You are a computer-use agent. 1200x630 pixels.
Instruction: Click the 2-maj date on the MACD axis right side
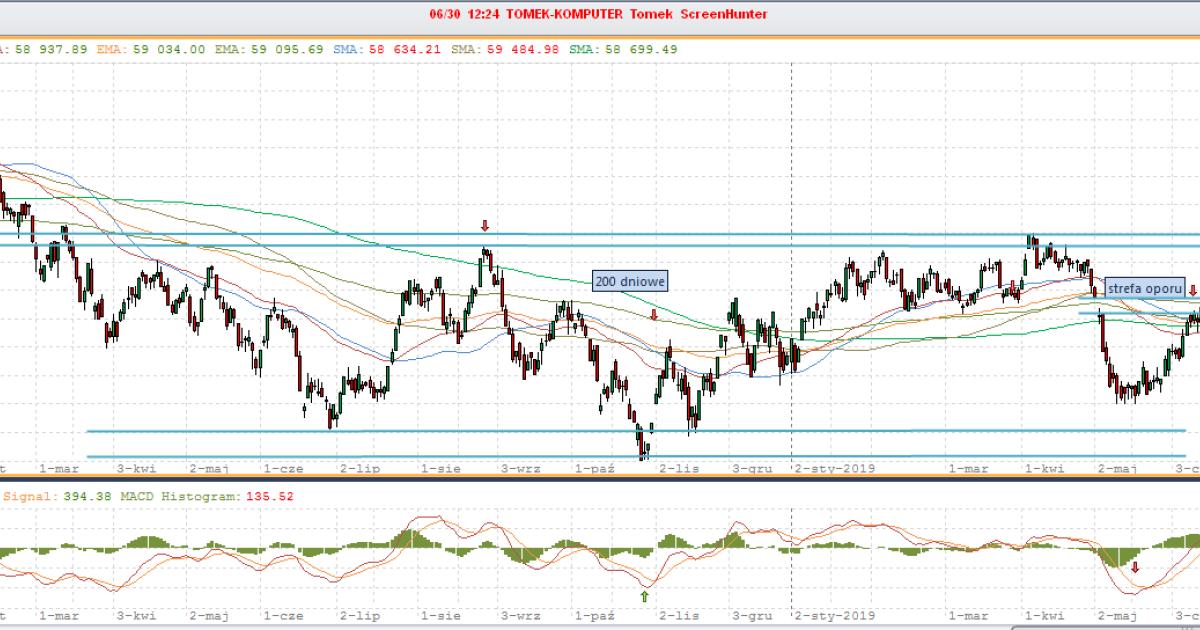click(x=1117, y=615)
